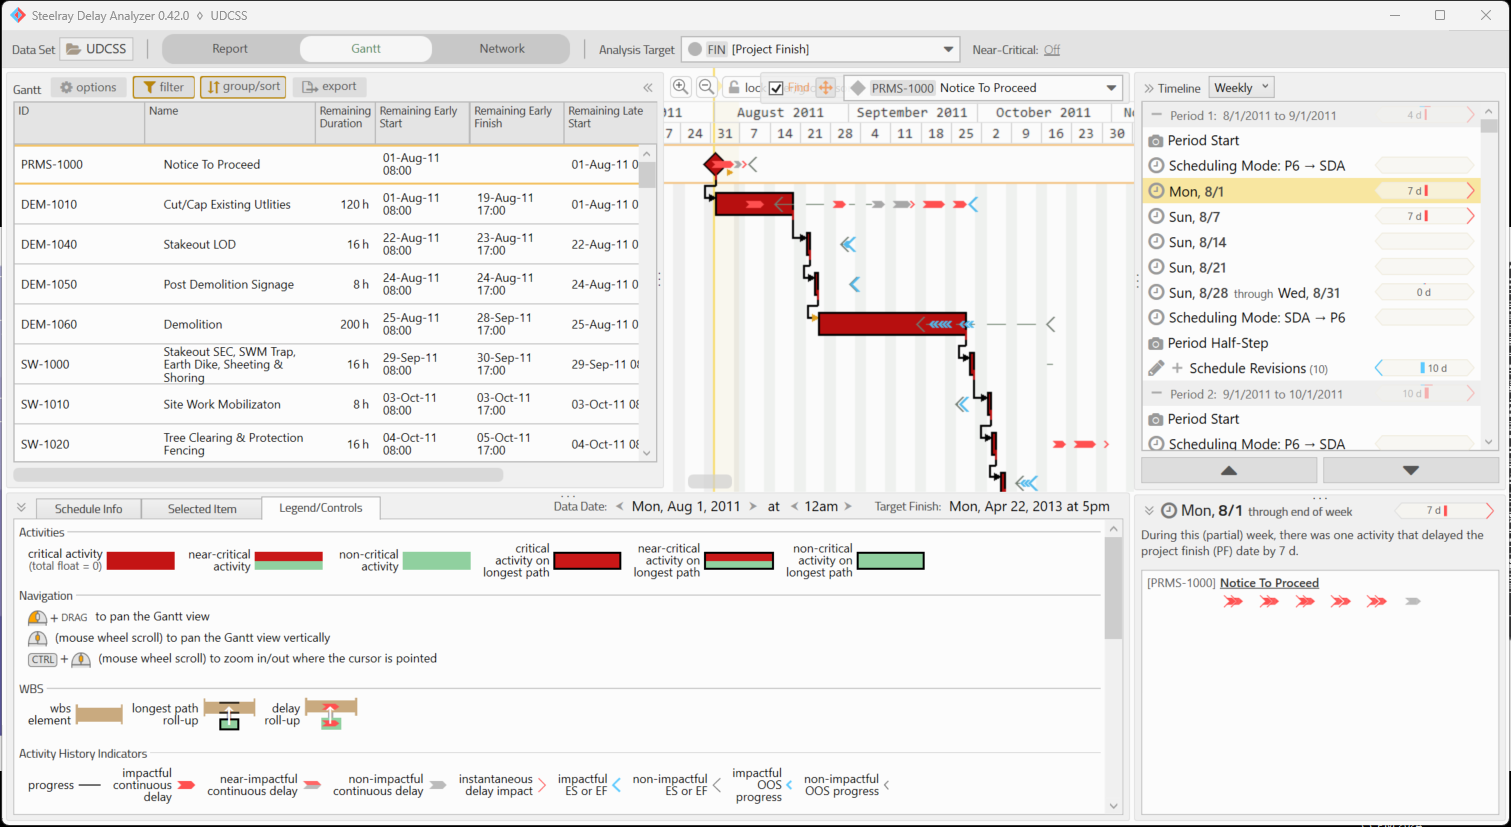The width and height of the screenshot is (1511, 827).
Task: Open the Analysis Target dropdown
Action: 947,49
